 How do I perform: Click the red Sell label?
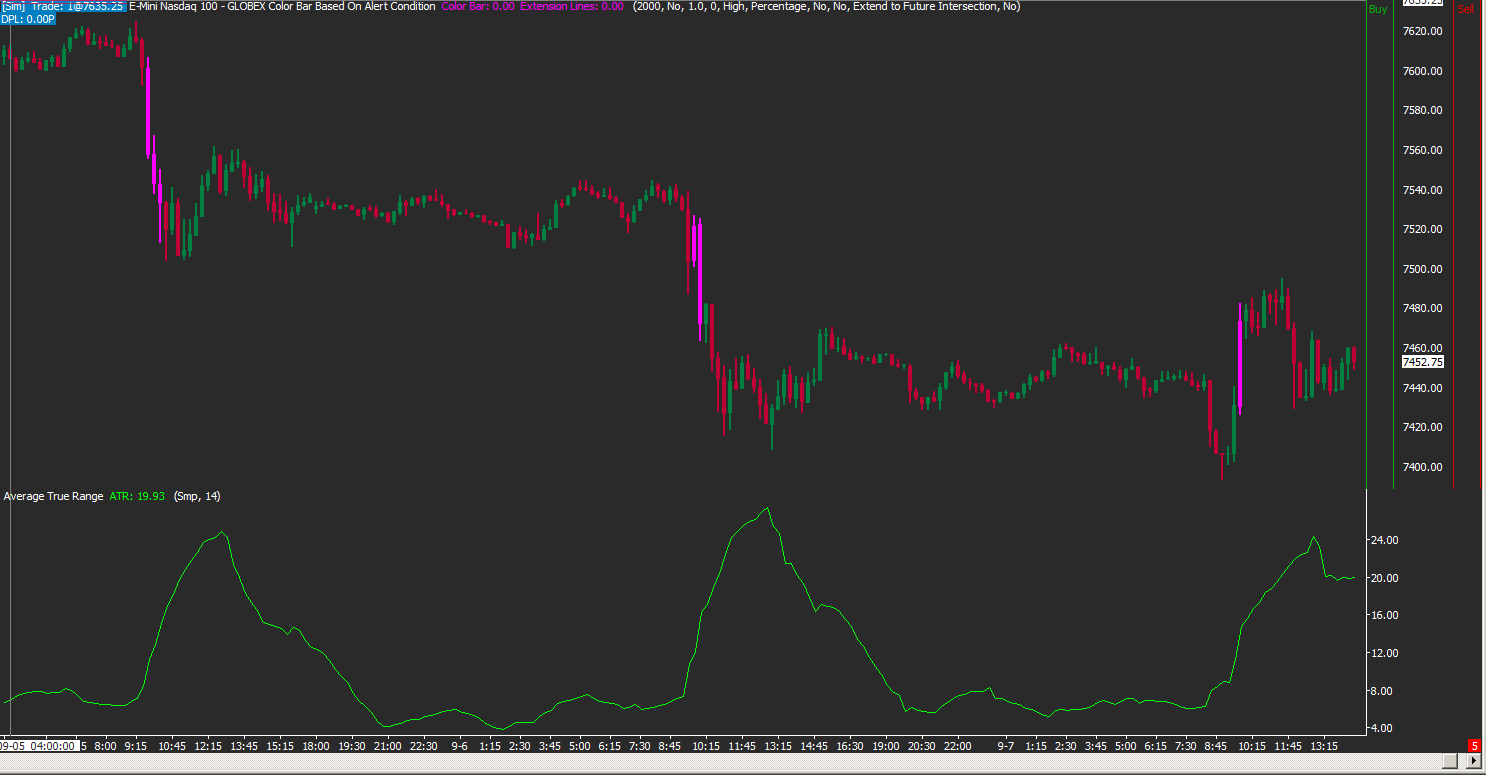1465,9
